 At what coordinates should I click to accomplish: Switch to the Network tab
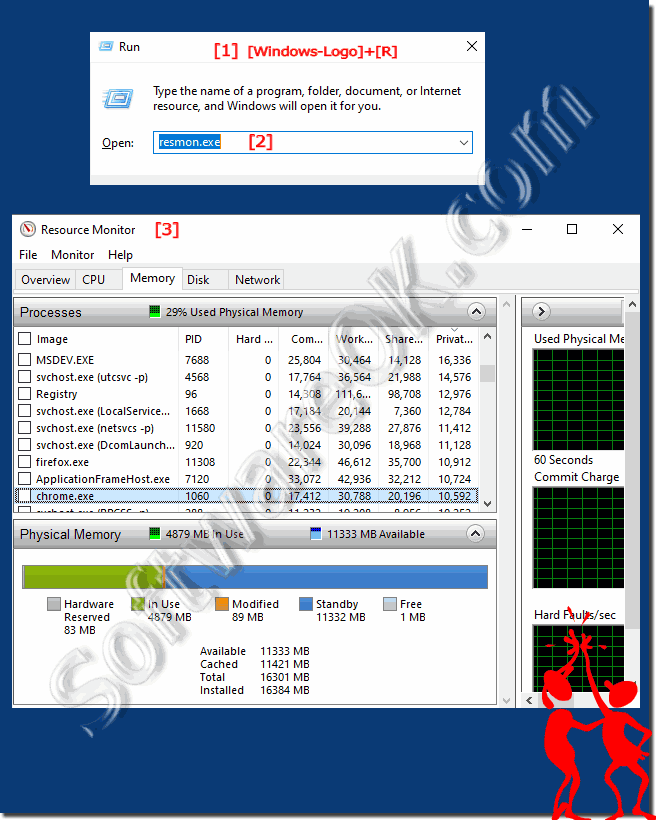click(x=257, y=280)
